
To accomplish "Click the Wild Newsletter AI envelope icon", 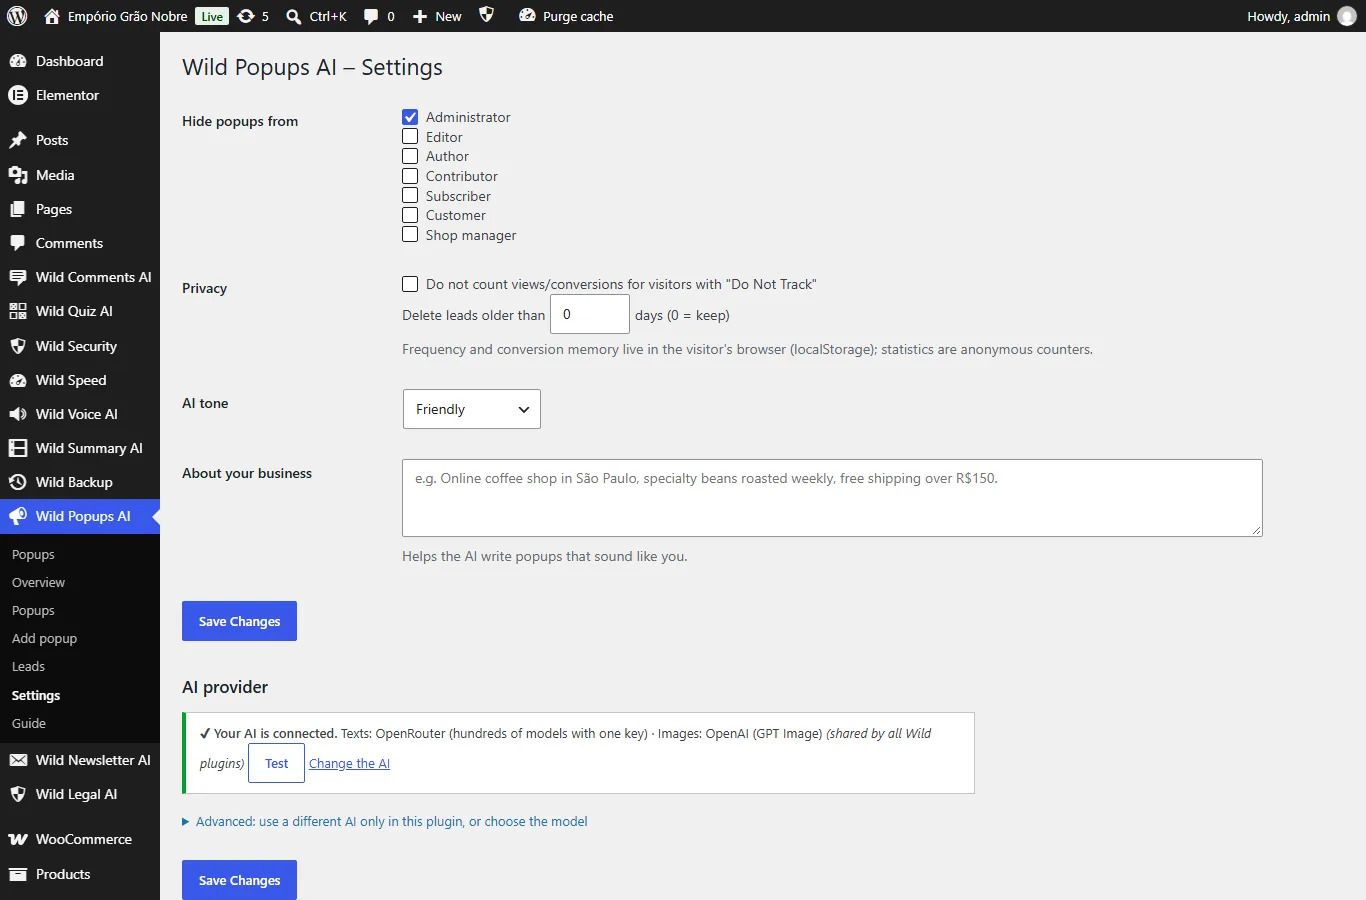I will point(18,760).
